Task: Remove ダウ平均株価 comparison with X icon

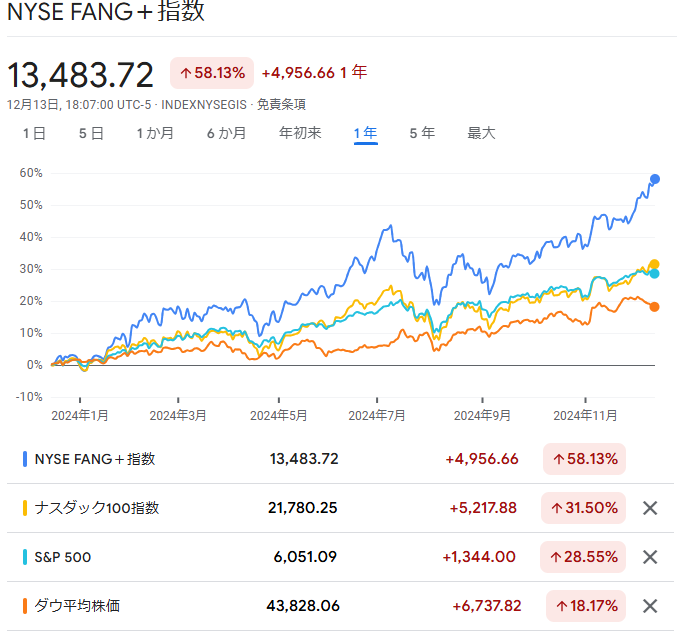Action: pos(650,606)
